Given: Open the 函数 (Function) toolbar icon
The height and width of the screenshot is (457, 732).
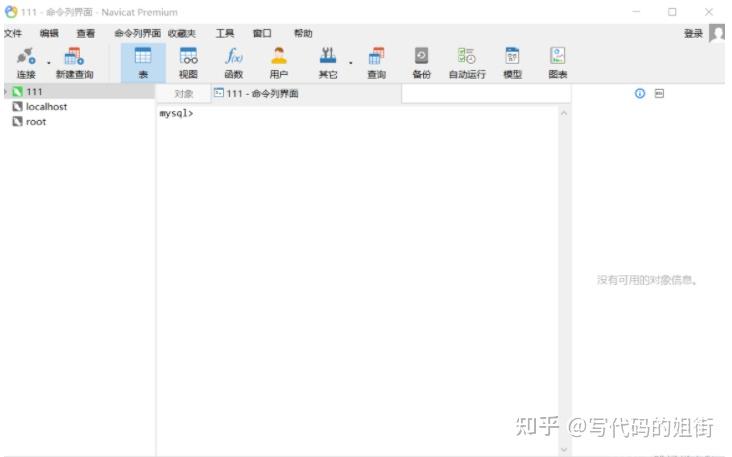Looking at the screenshot, I should click(233, 63).
